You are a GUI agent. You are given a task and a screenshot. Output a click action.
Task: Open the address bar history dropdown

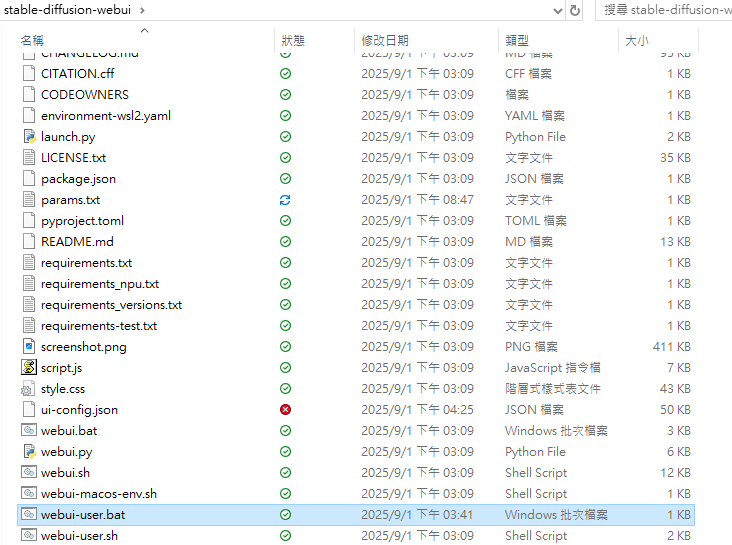coord(557,10)
